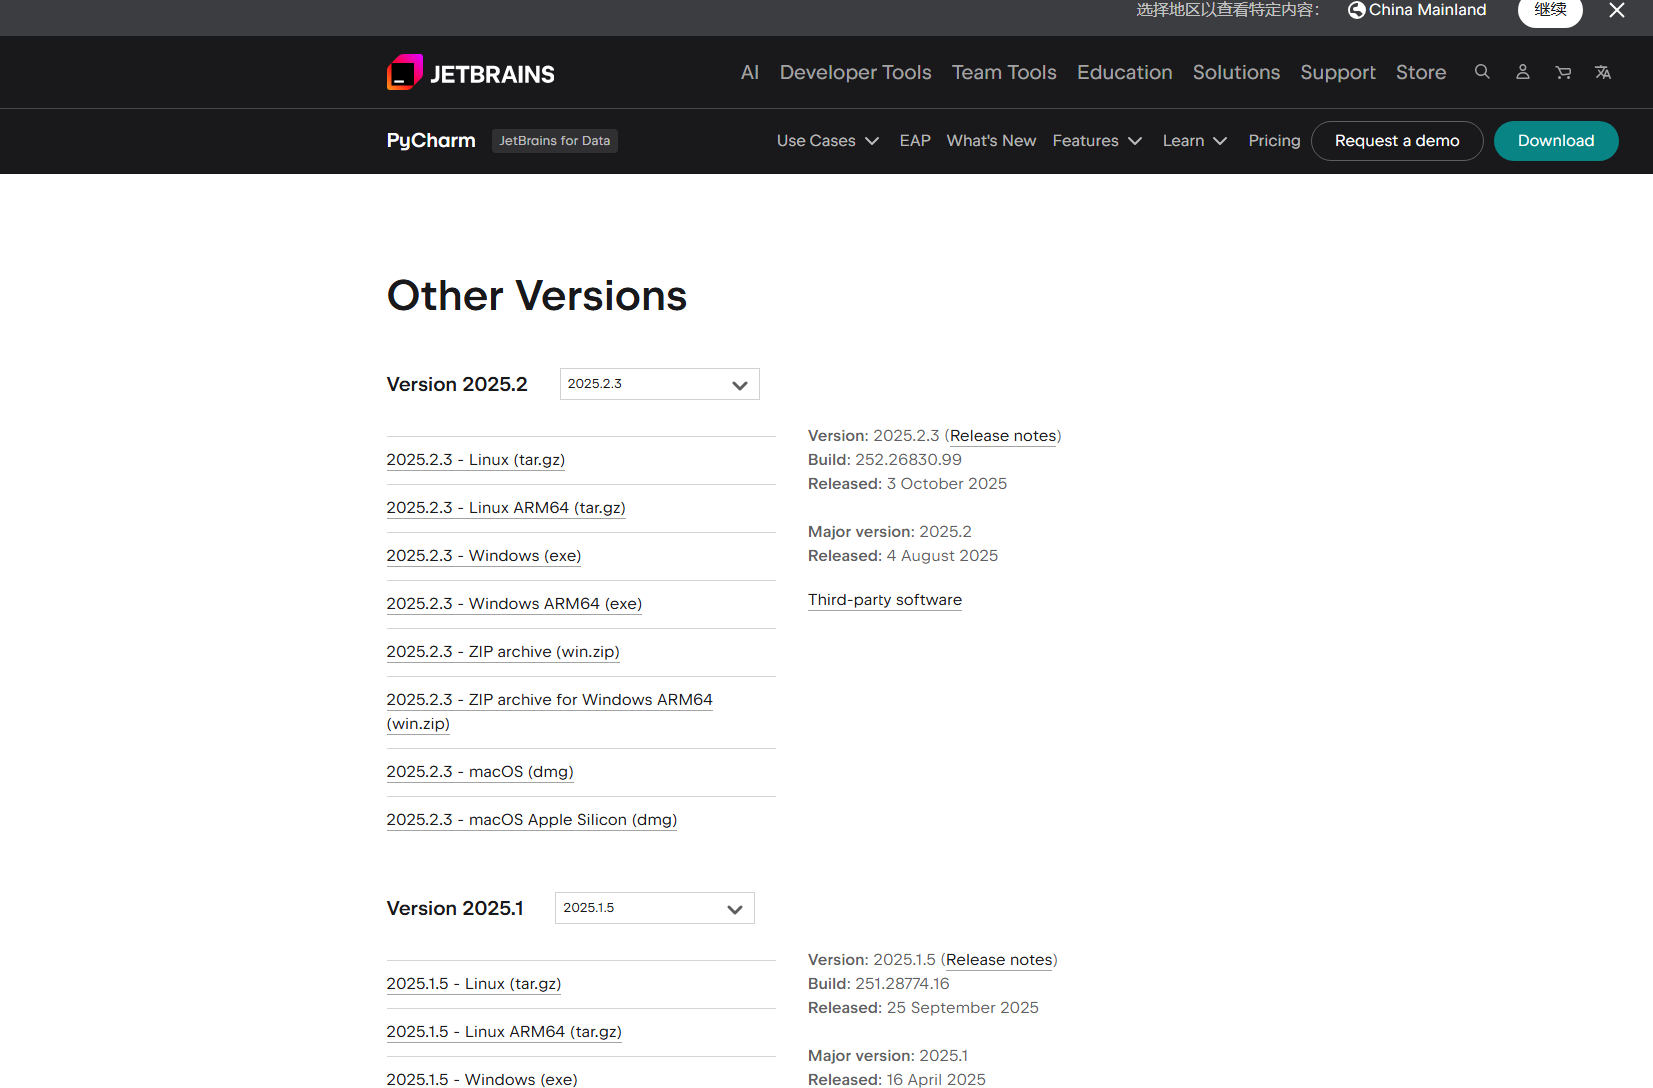Click the Released 25 September 2025 text

(923, 1008)
